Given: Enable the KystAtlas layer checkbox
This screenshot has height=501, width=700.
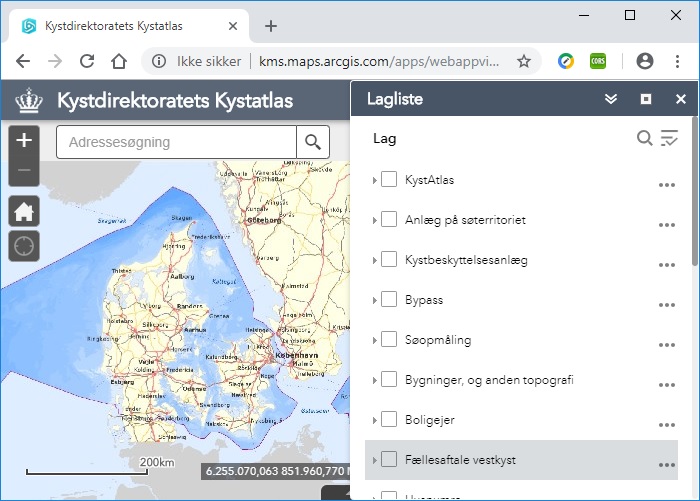Looking at the screenshot, I should pyautogui.click(x=389, y=179).
